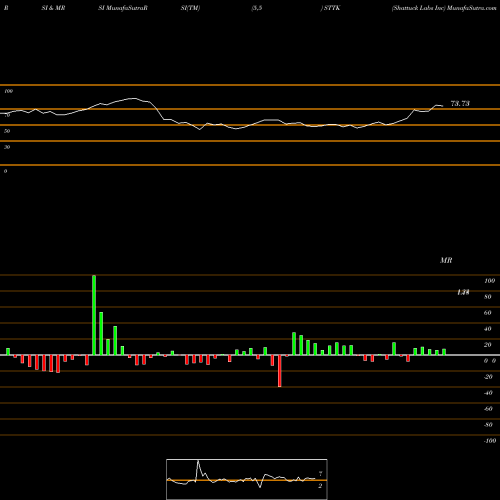This screenshot has height=500, width=500.
Task: Click the RSI axis label 30
Action: click(x=7, y=147)
